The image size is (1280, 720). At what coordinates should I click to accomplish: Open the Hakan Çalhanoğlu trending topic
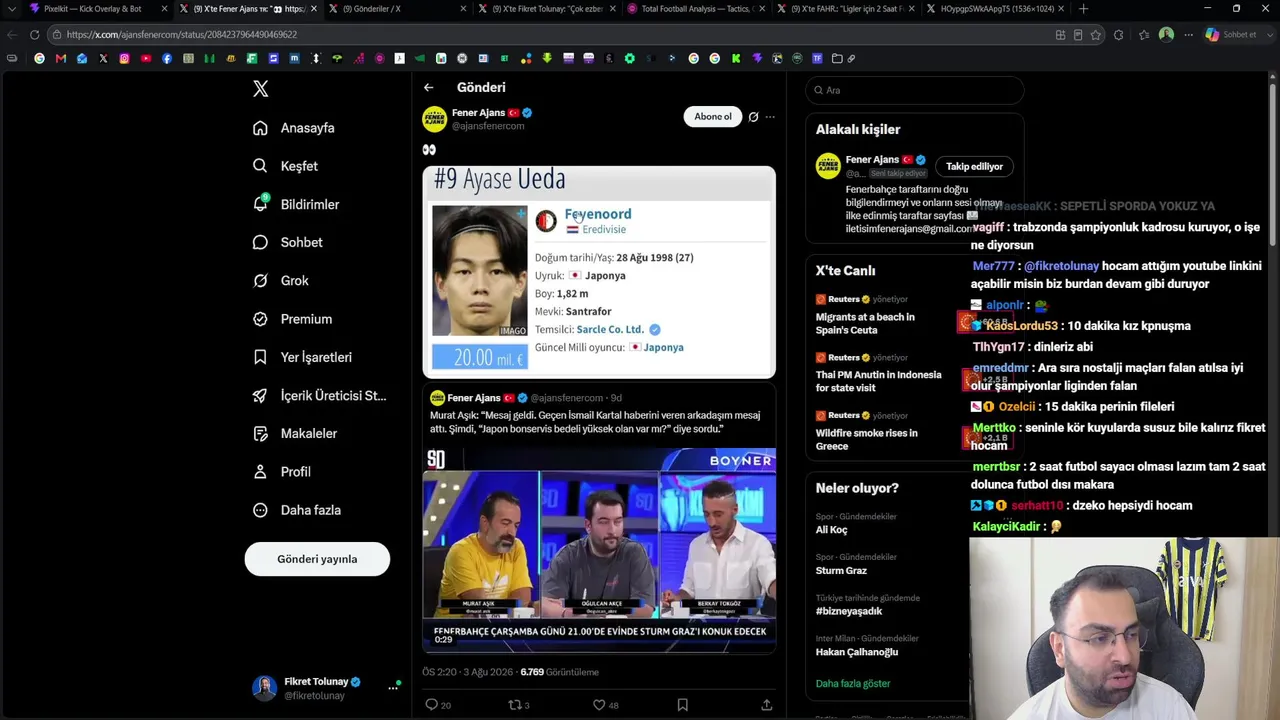click(857, 652)
